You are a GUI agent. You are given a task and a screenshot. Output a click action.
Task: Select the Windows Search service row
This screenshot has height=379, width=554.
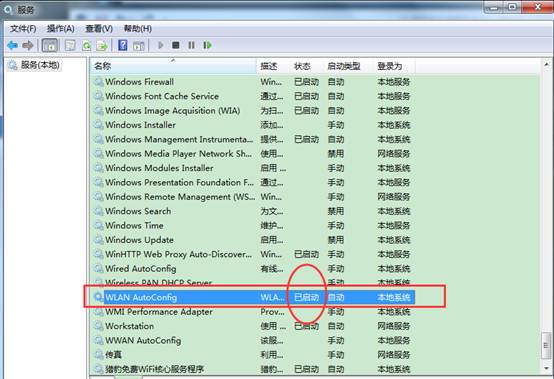tap(254, 211)
